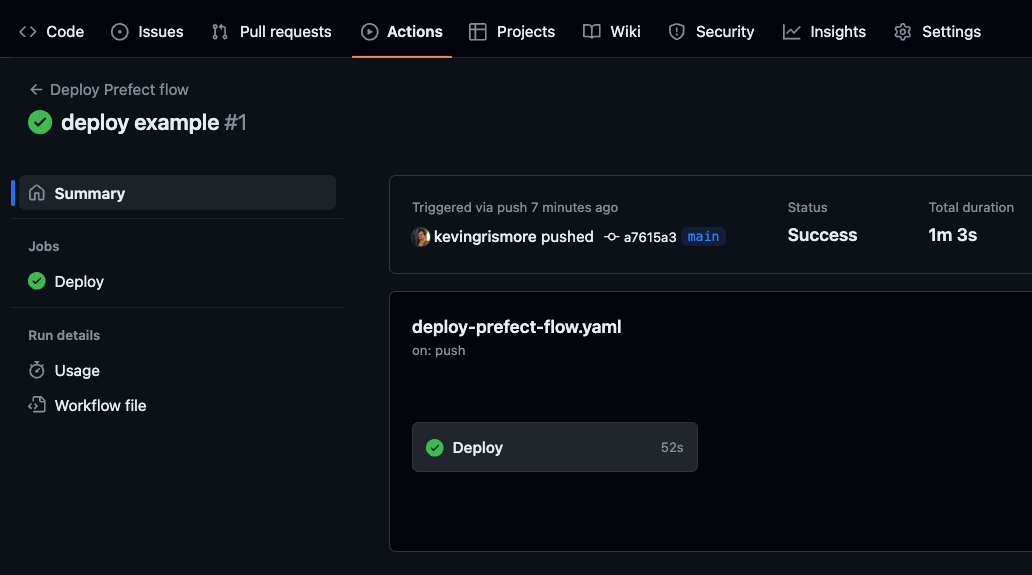Click sidebar Deploy job green check icon
1032x575 pixels.
[37, 281]
